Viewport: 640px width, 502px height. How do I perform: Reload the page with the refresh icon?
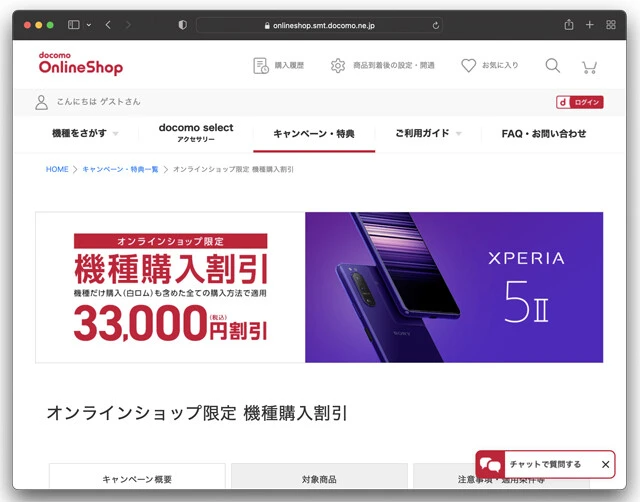click(x=436, y=25)
